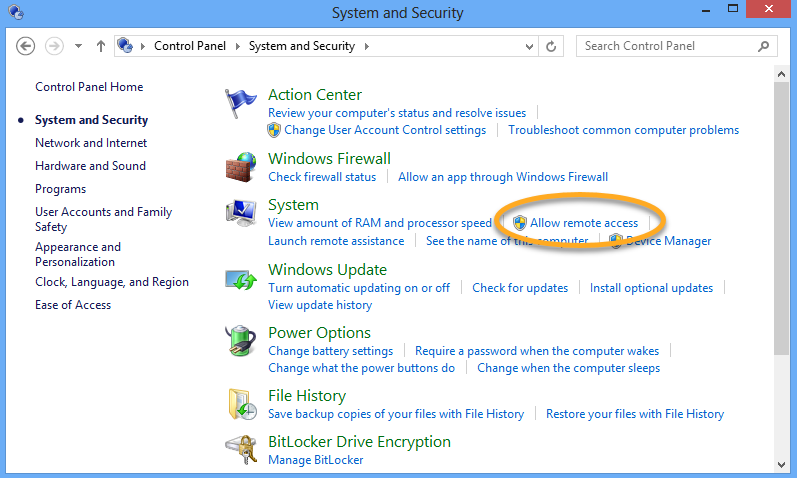This screenshot has width=797, height=478.
Task: Click Control Panel Home link
Action: [x=89, y=87]
